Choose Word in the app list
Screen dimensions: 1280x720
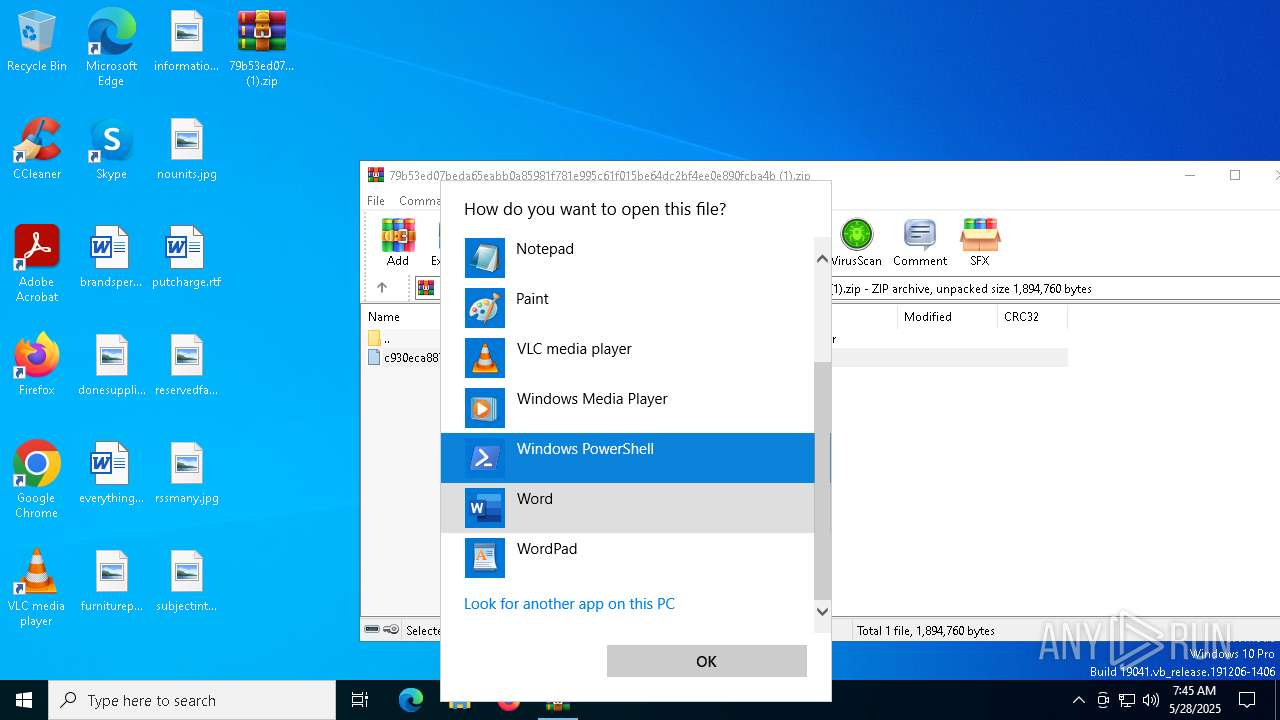(627, 508)
